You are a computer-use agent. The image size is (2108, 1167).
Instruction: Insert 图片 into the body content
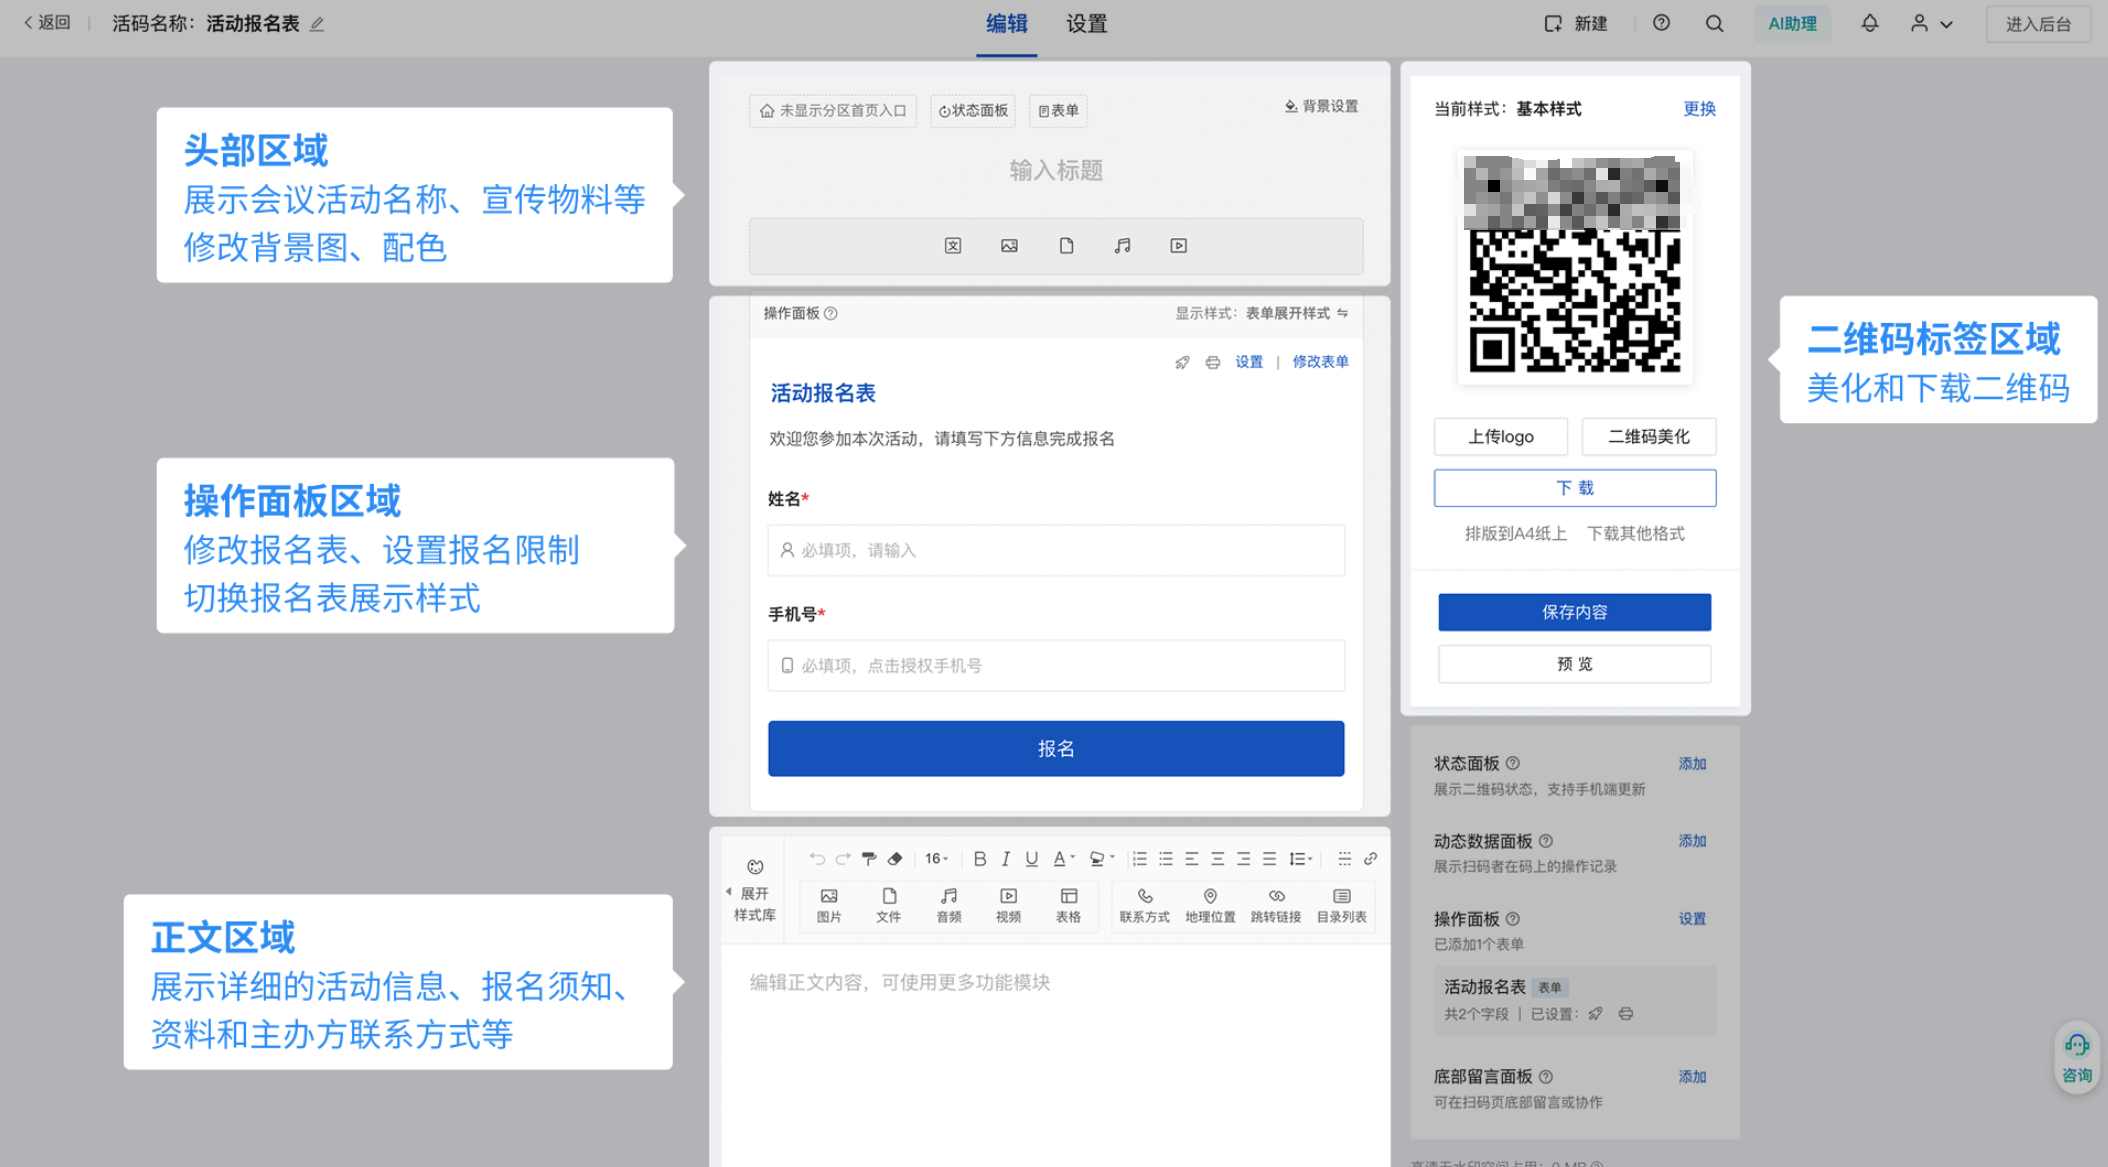(x=829, y=905)
